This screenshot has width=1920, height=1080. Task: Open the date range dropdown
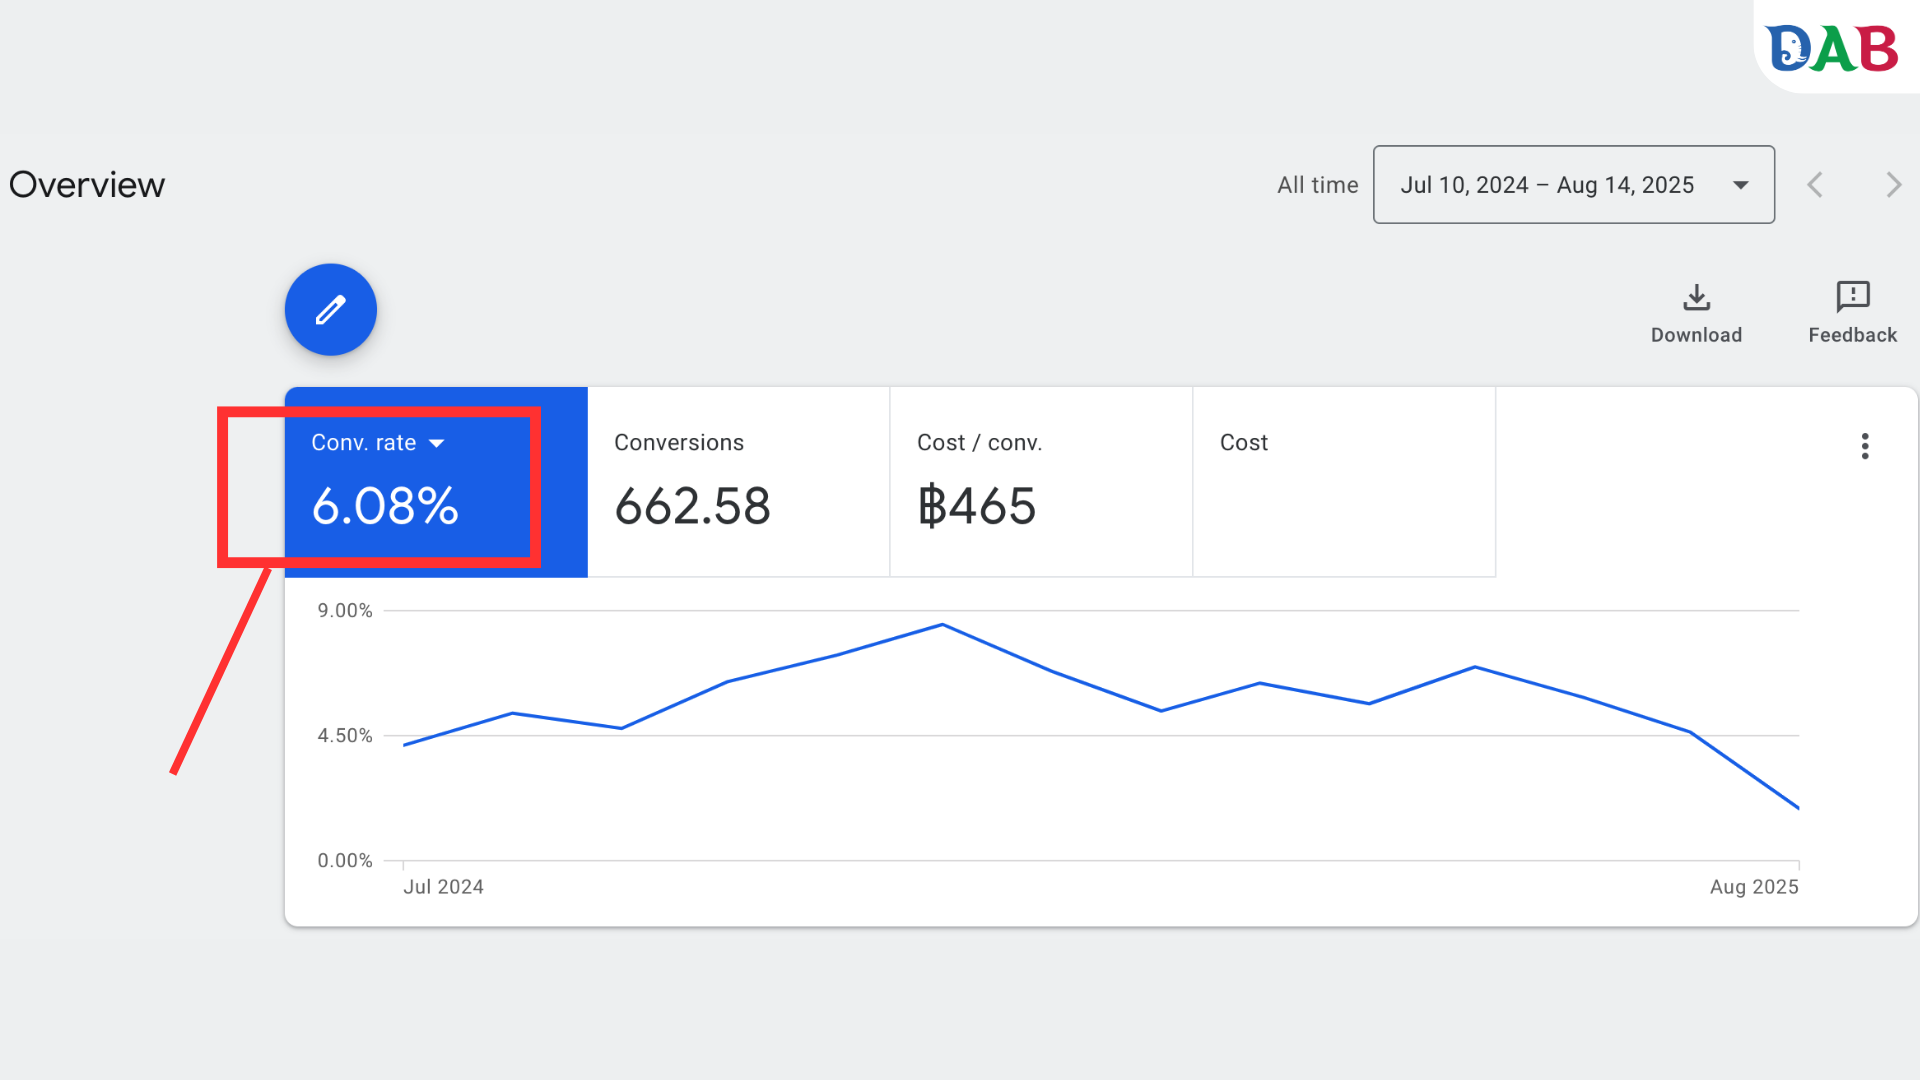pyautogui.click(x=1574, y=185)
